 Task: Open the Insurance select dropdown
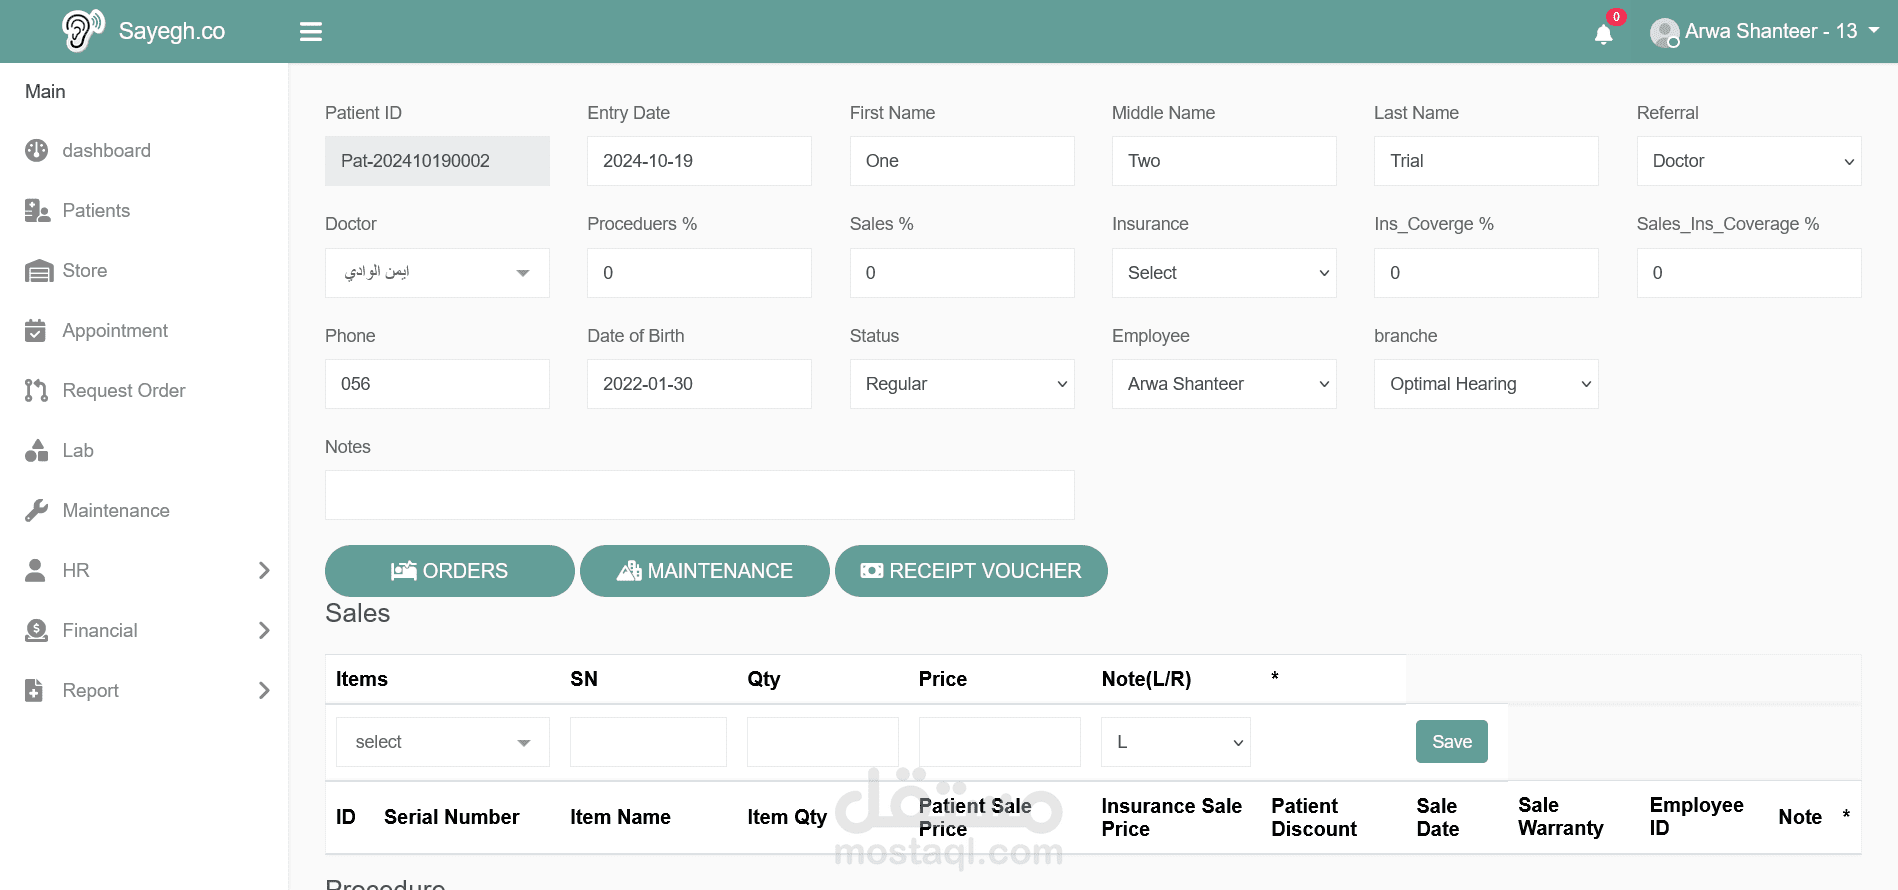[x=1223, y=273]
